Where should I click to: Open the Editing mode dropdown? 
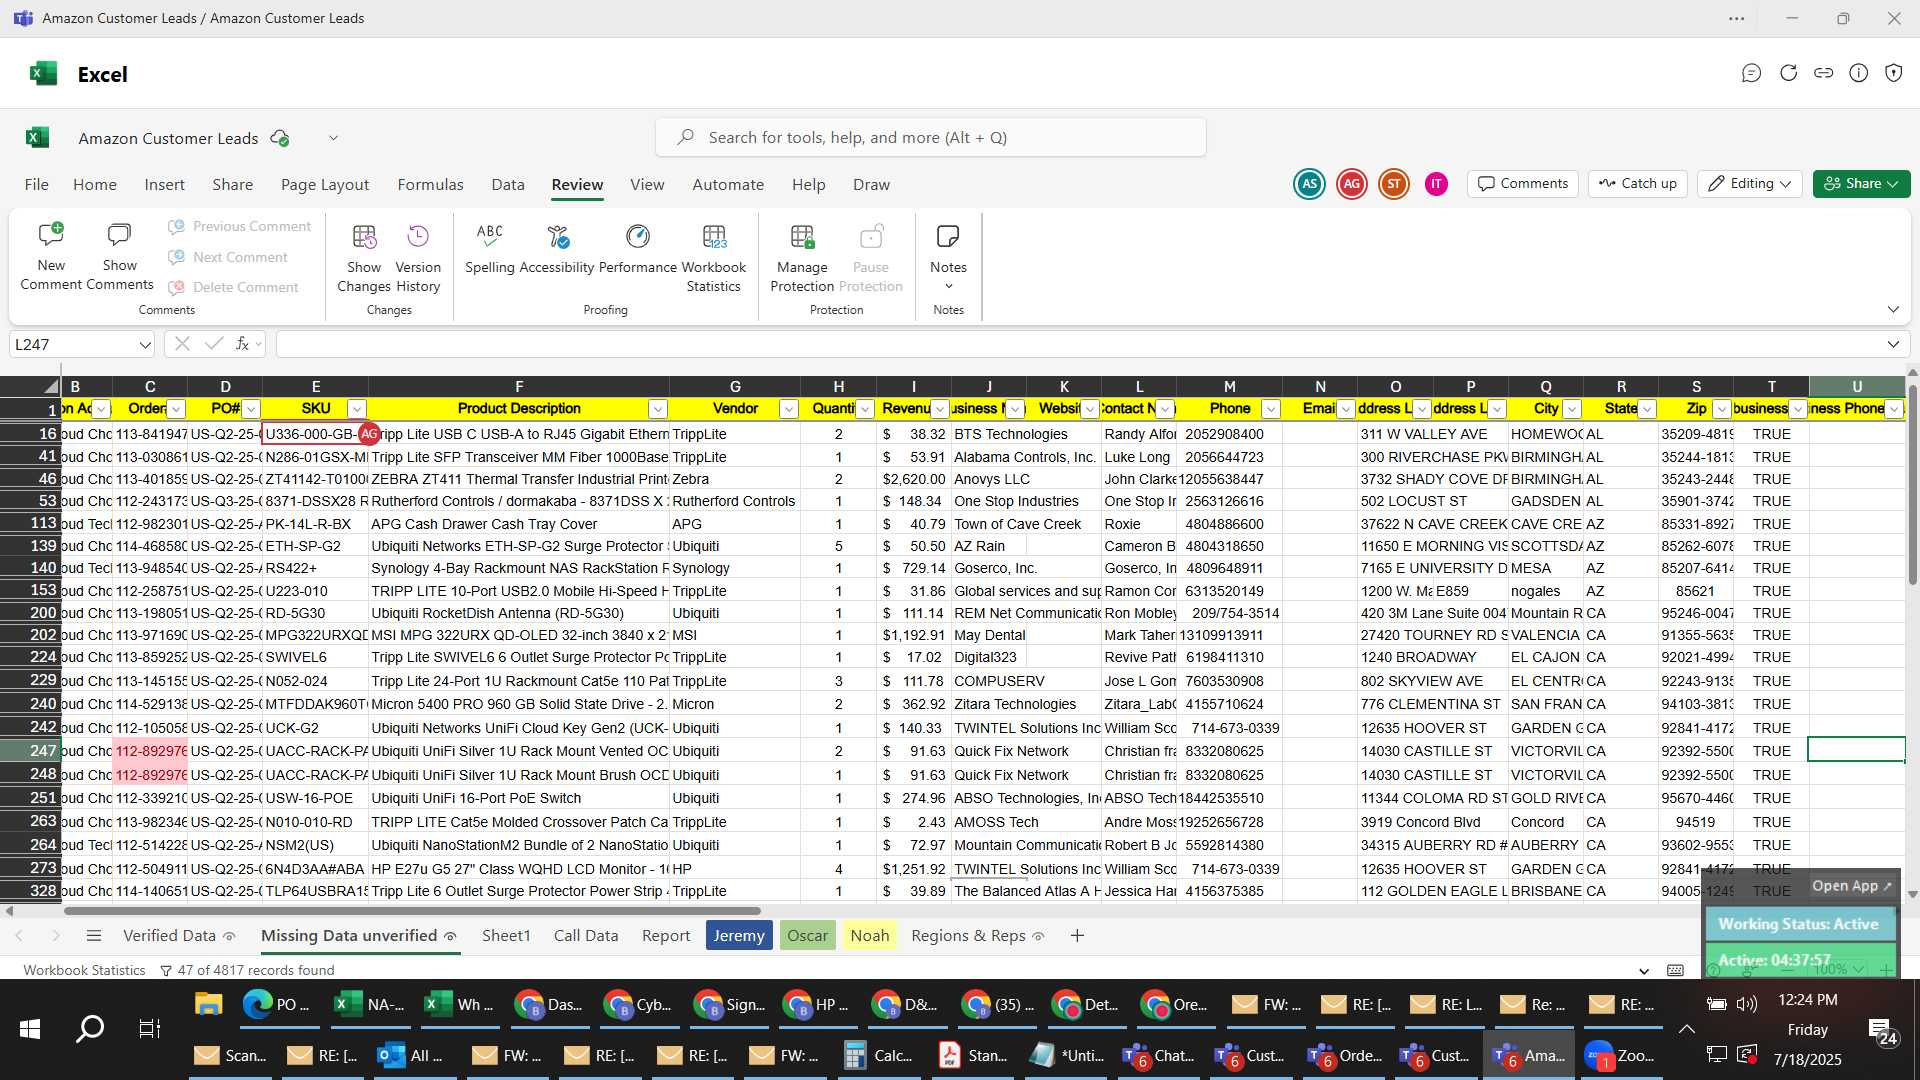1749,184
